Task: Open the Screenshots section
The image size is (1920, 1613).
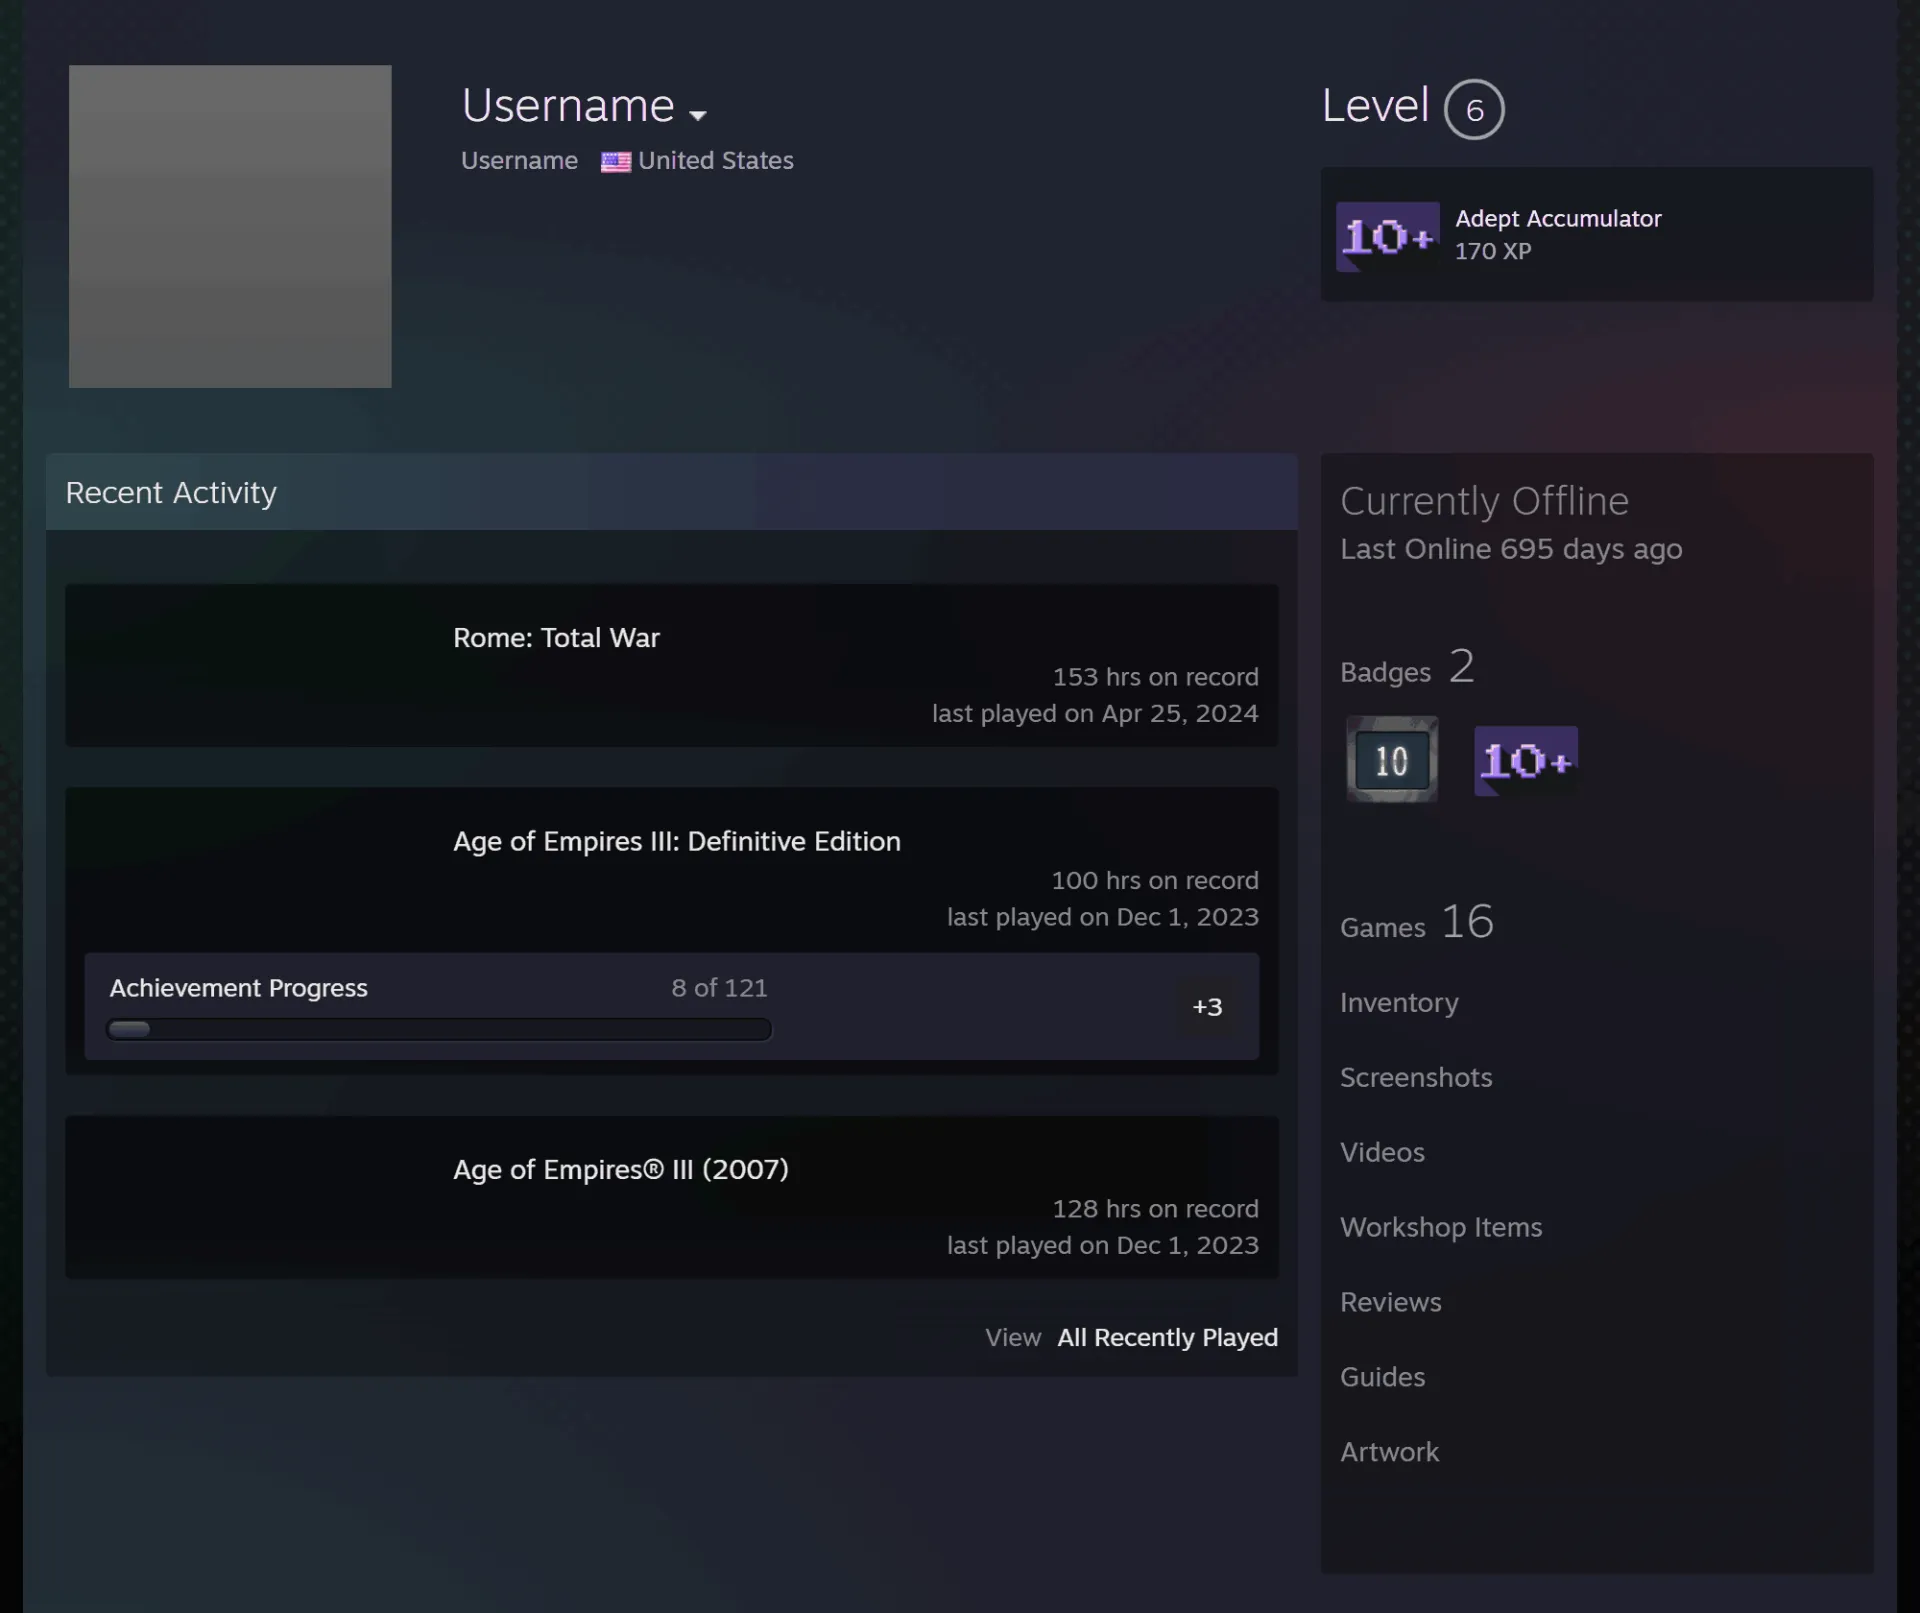Action: click(x=1416, y=1077)
